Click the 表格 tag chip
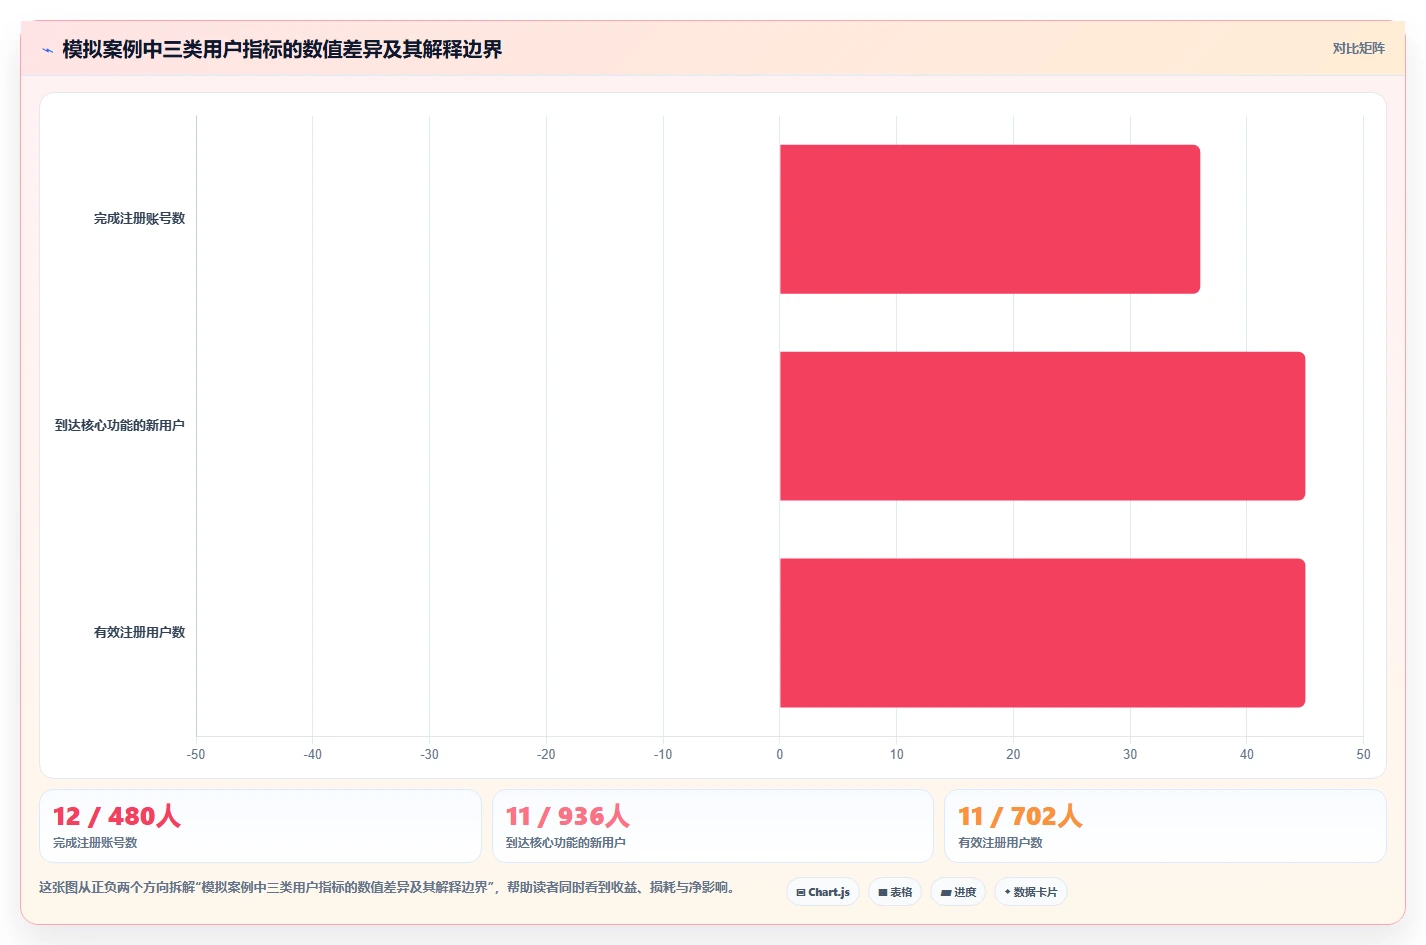This screenshot has height=945, width=1426. click(x=895, y=892)
